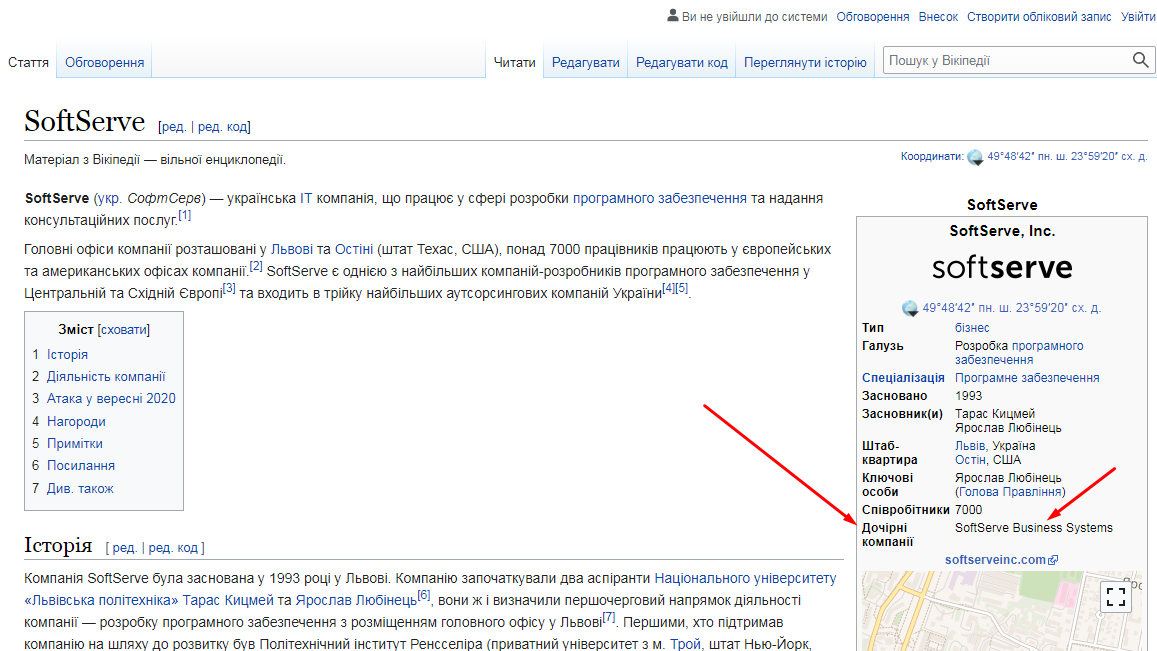
Task: Open the user talk link Обговорення in top bar
Action: (x=873, y=16)
